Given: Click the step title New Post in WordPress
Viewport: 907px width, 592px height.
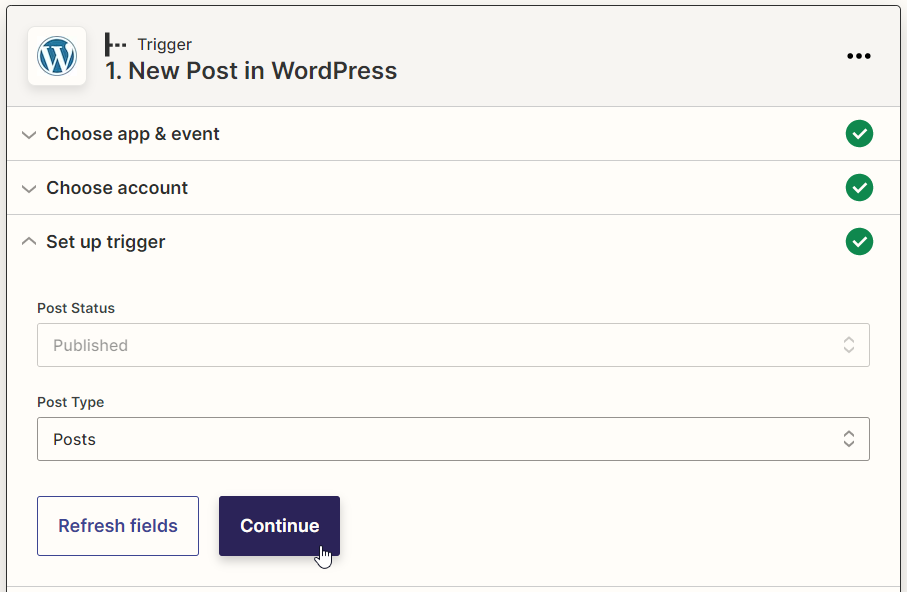Looking at the screenshot, I should click(251, 71).
